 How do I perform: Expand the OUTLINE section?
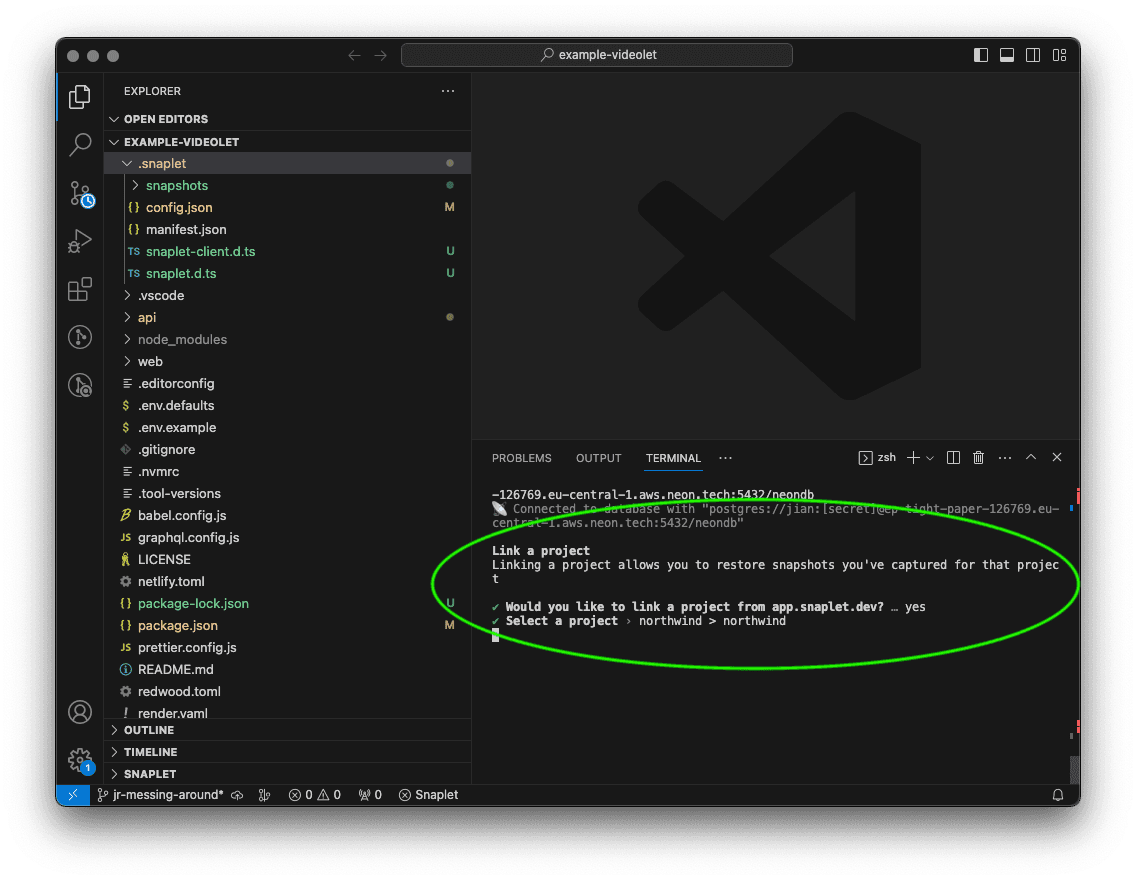tap(150, 730)
